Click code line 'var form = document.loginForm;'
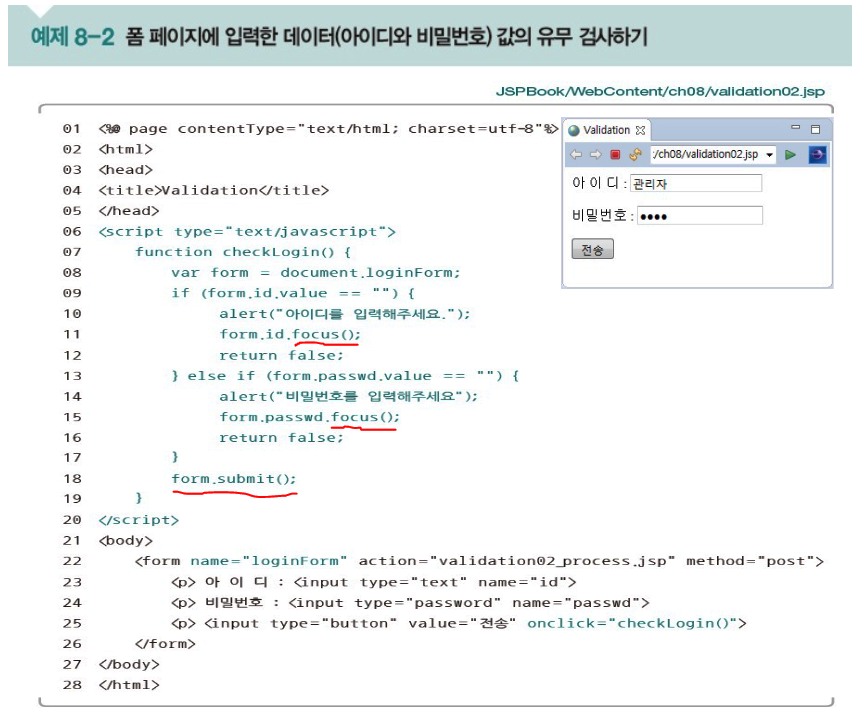This screenshot has height=720, width=852. [316, 273]
